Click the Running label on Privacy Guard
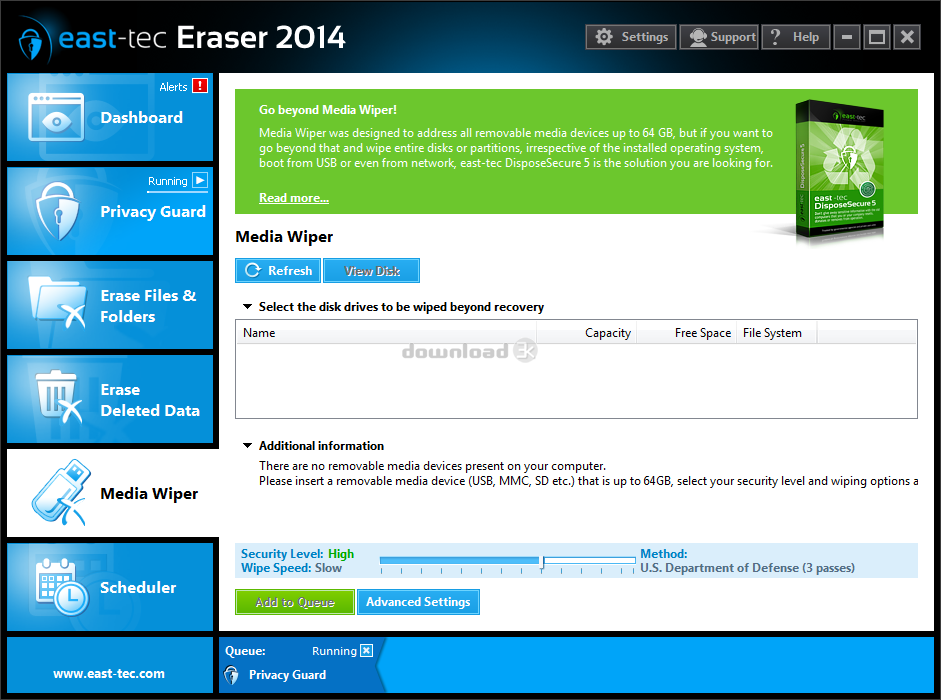This screenshot has width=941, height=700. tap(167, 181)
